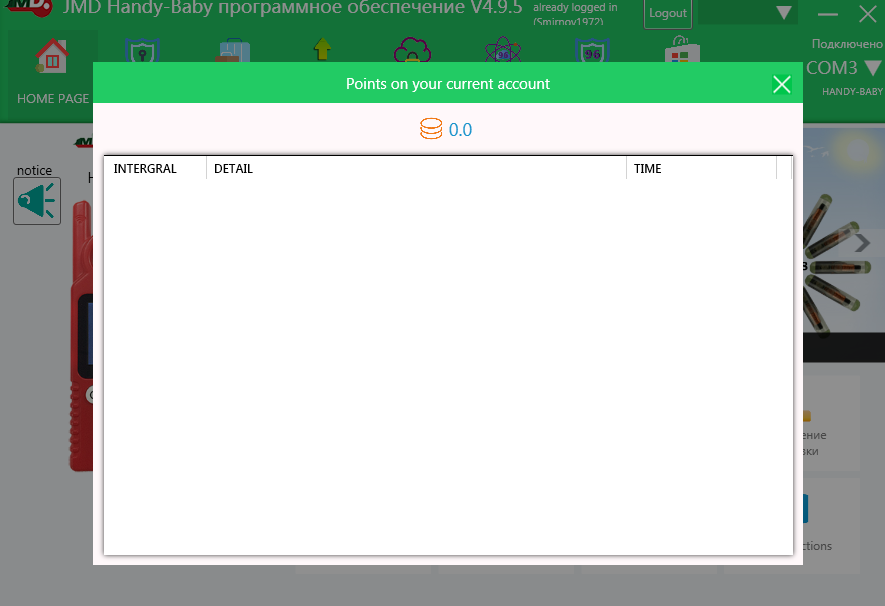Expand the COM3 port dropdown
The height and width of the screenshot is (606, 885).
pos(873,68)
